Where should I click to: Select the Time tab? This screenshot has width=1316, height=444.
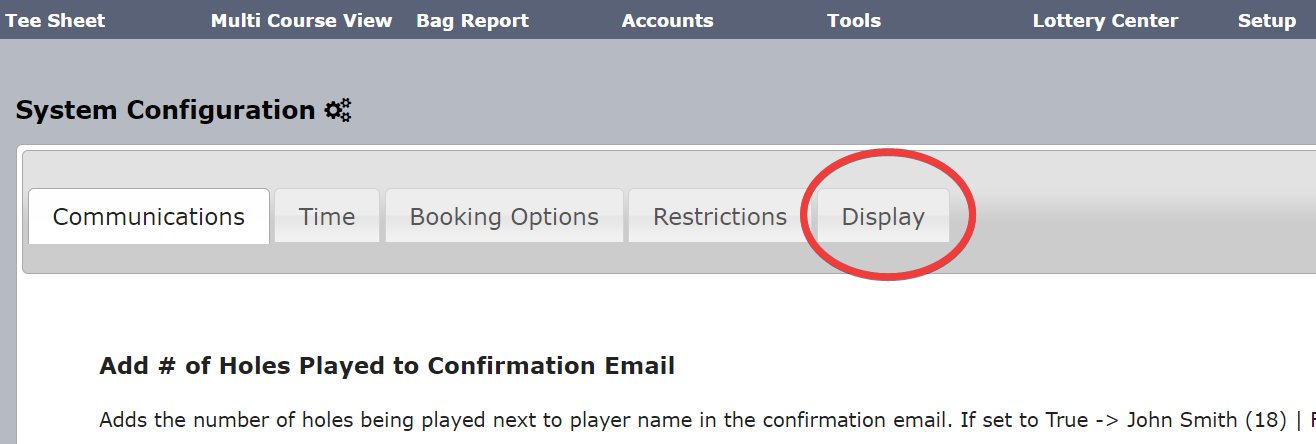(x=327, y=216)
